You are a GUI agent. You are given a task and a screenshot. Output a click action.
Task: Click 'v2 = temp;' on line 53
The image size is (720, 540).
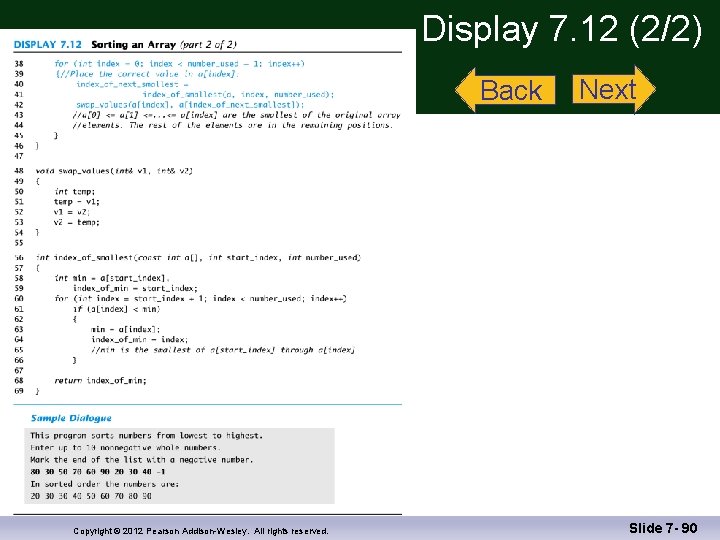tap(77, 222)
